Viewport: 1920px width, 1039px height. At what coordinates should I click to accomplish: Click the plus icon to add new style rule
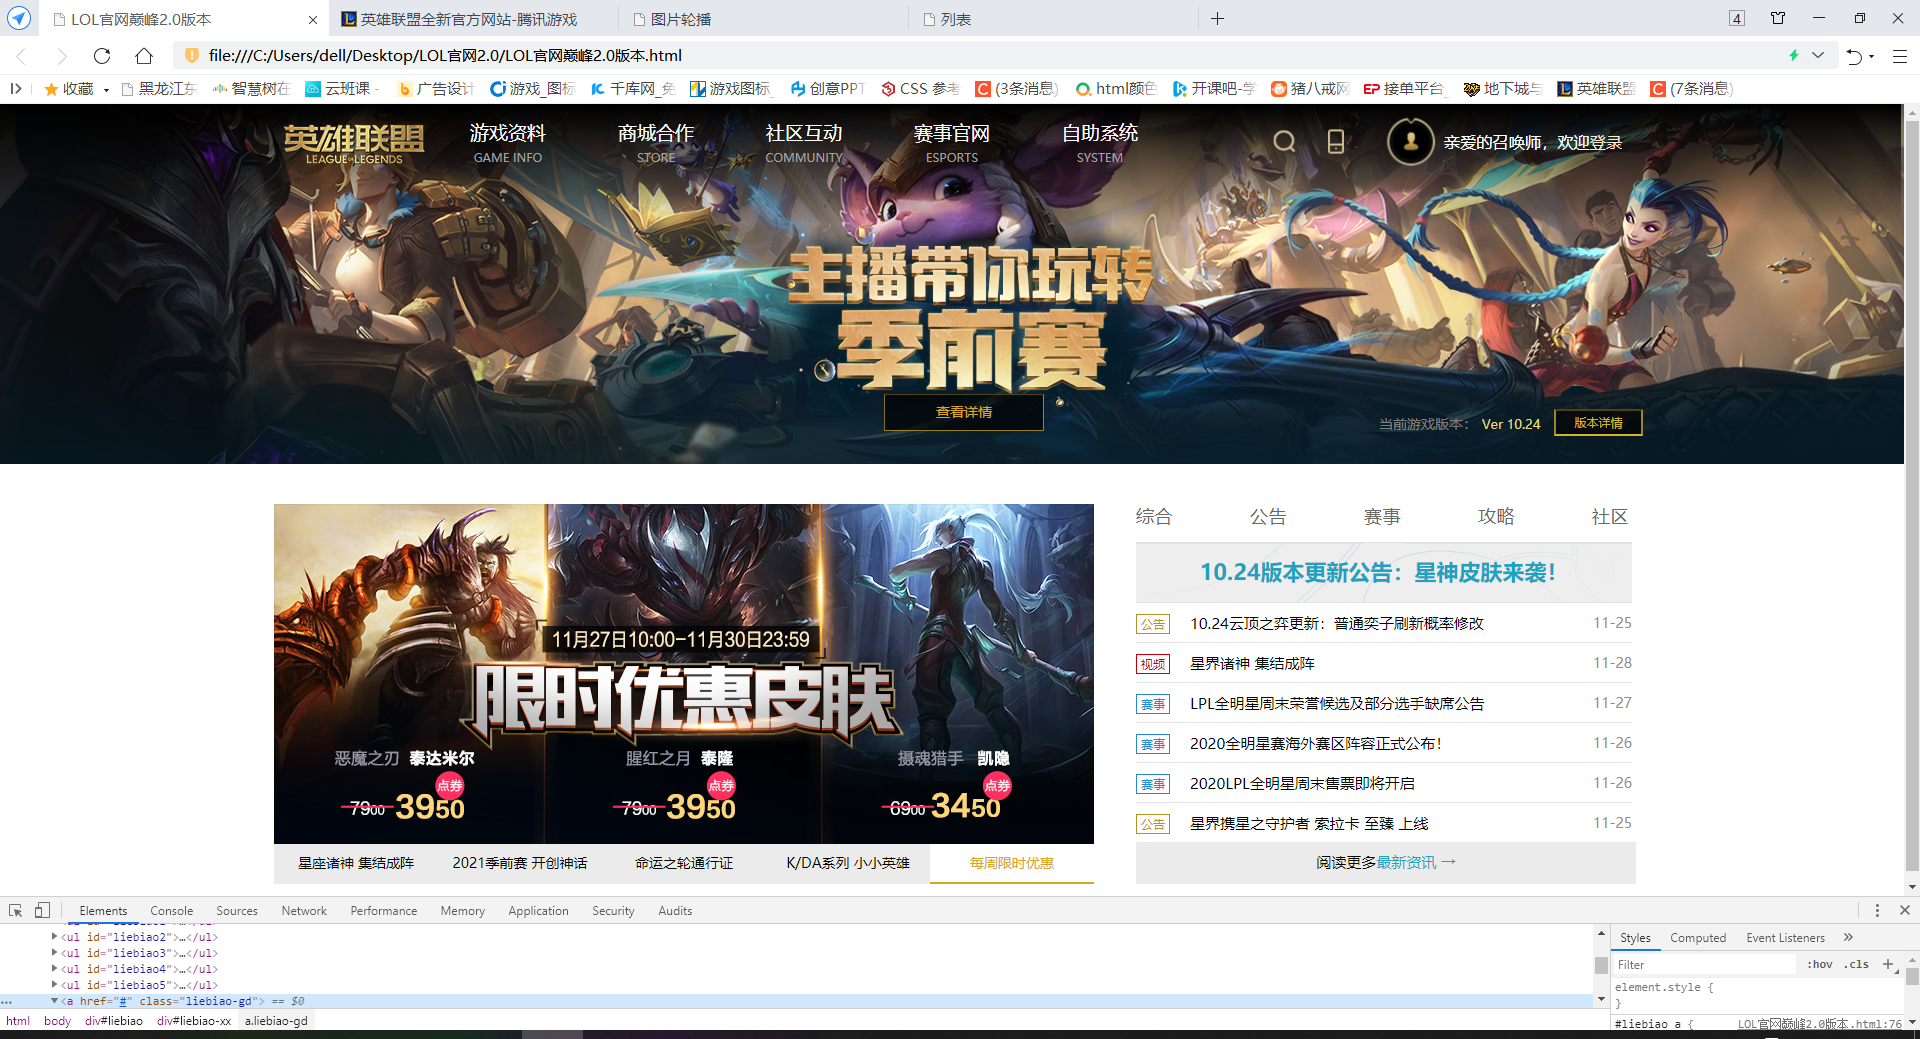(x=1888, y=964)
